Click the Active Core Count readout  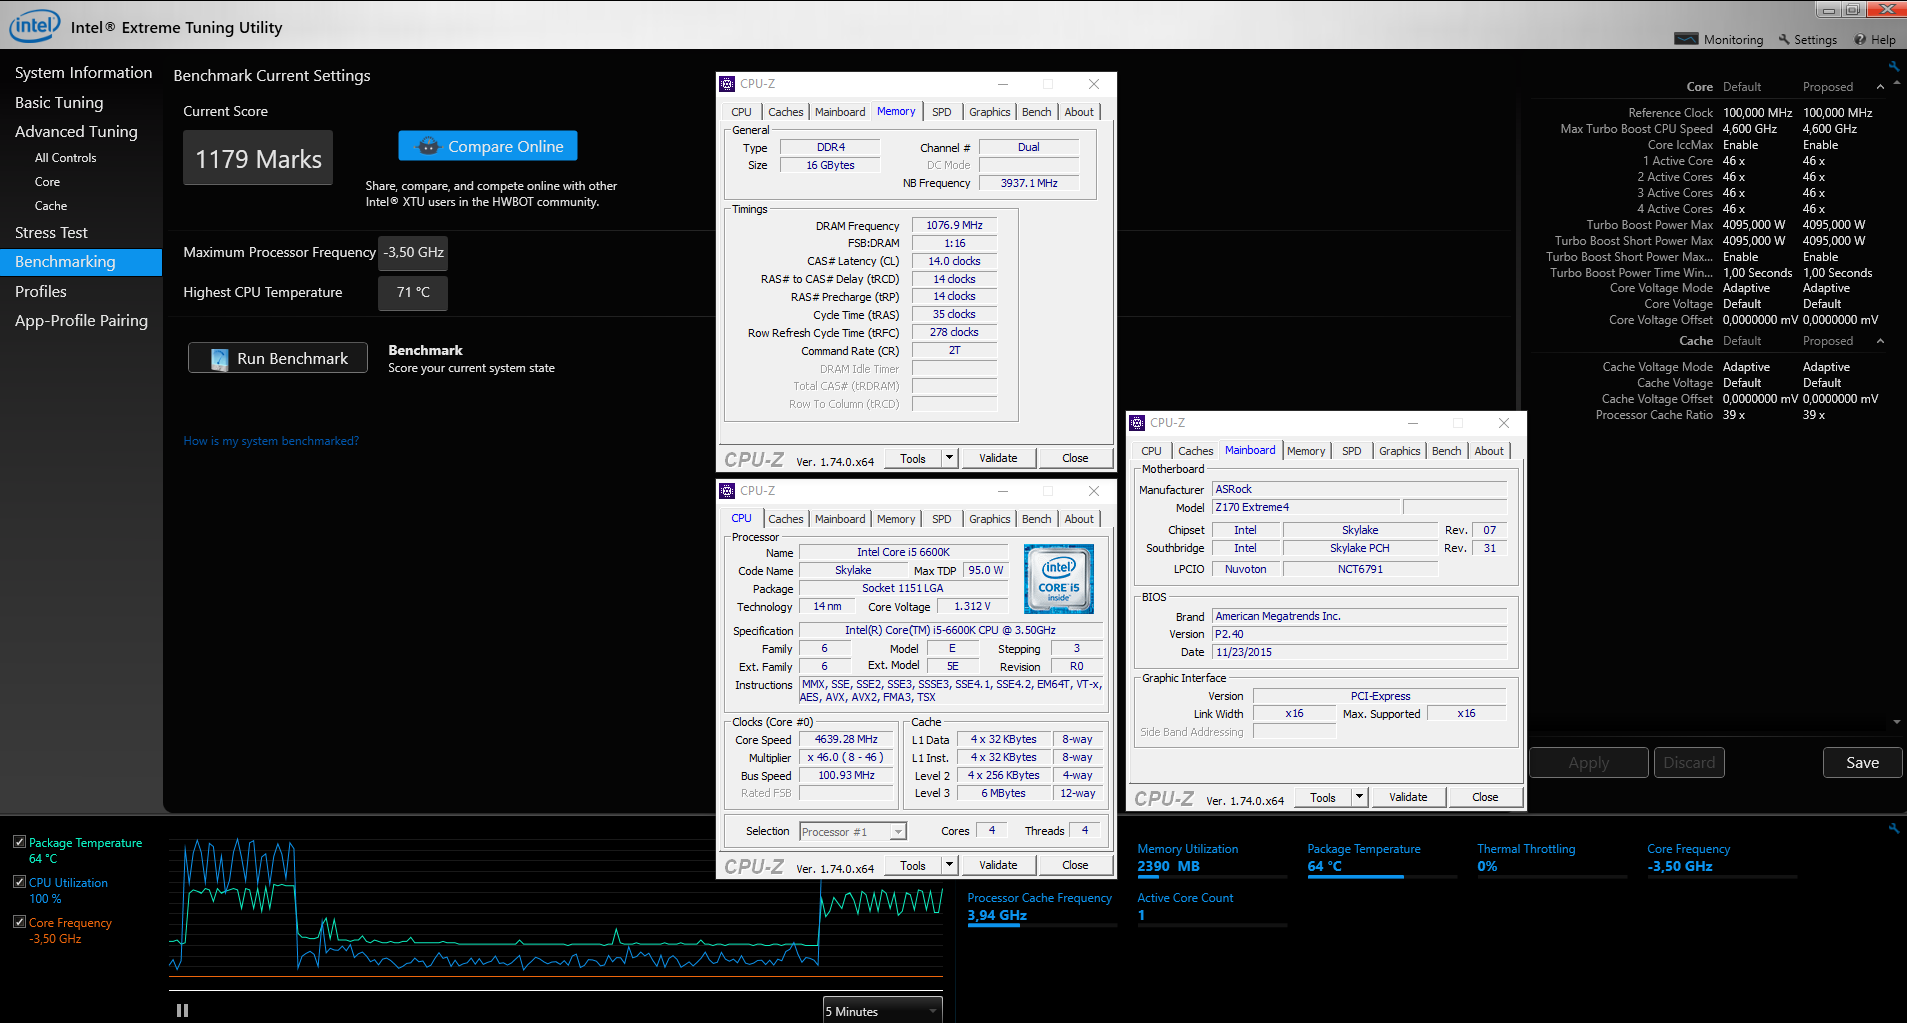tap(1185, 906)
